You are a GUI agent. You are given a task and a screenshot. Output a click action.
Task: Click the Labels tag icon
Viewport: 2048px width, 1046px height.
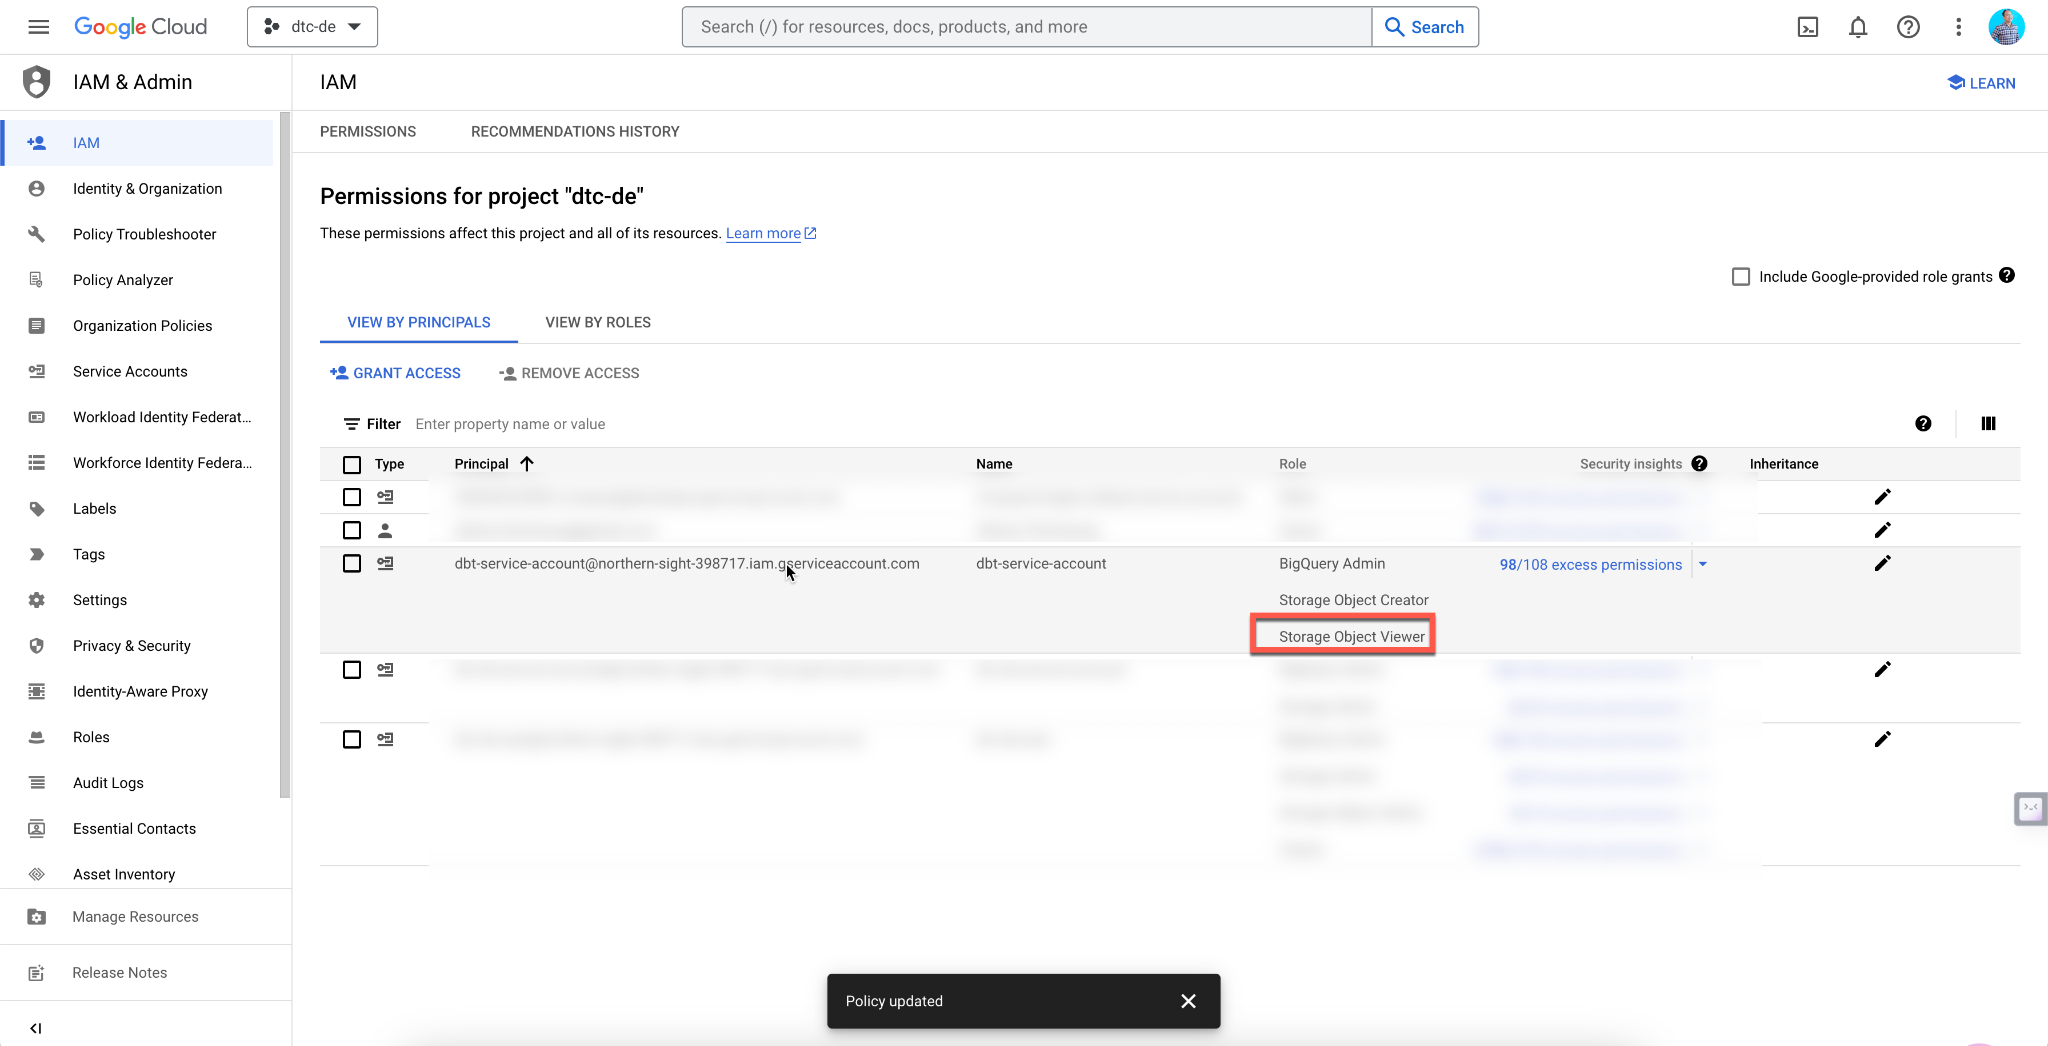pos(37,508)
